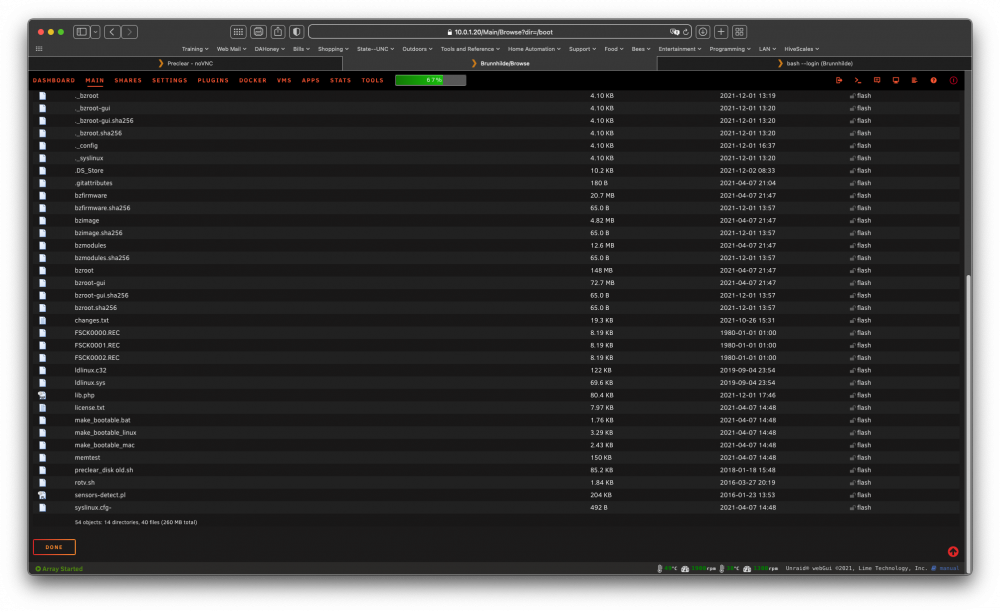Open Safari start page grid icon
Viewport: 1000px width, 612px height.
coord(238,32)
